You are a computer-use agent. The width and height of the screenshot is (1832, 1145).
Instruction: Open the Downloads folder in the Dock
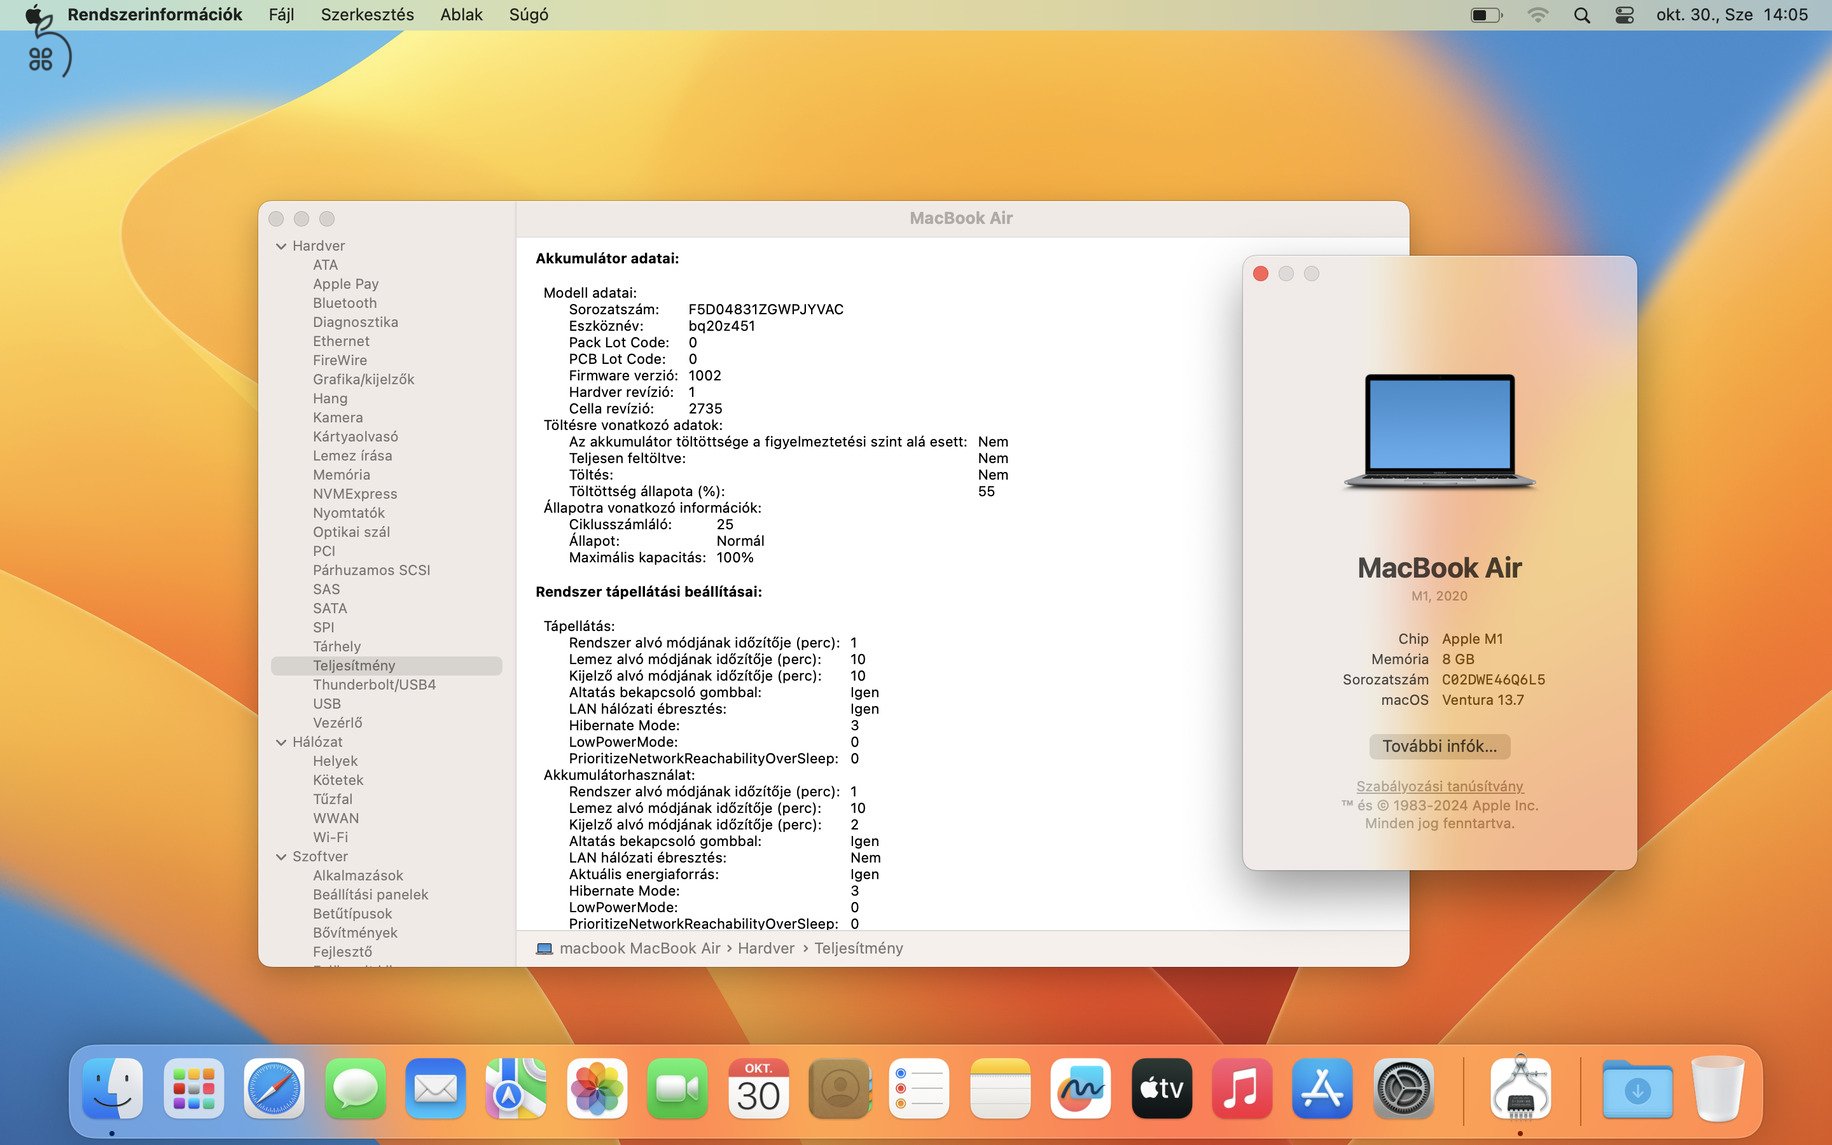[1637, 1088]
